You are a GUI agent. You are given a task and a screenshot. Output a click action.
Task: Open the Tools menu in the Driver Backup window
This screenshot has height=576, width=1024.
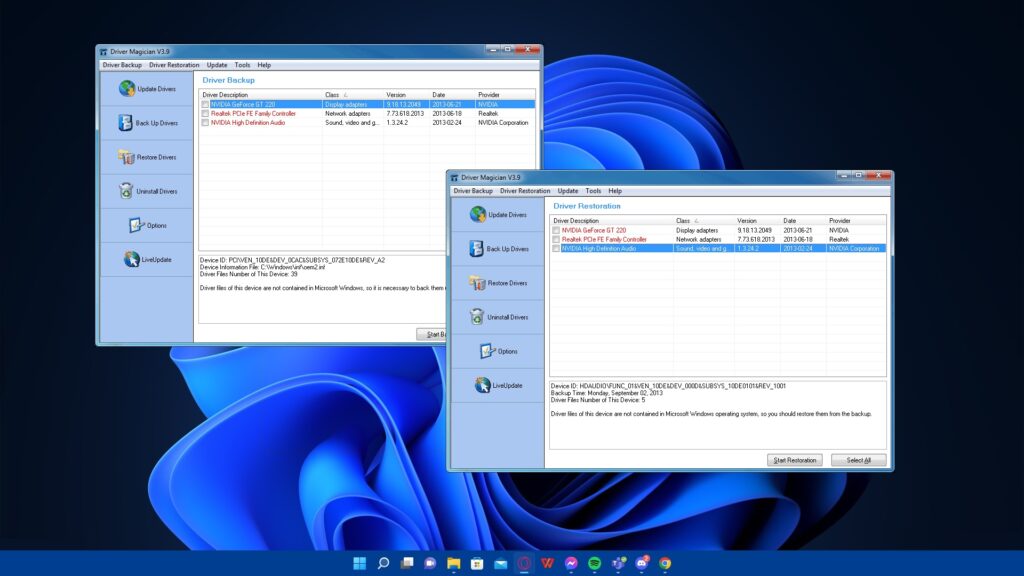pos(242,65)
